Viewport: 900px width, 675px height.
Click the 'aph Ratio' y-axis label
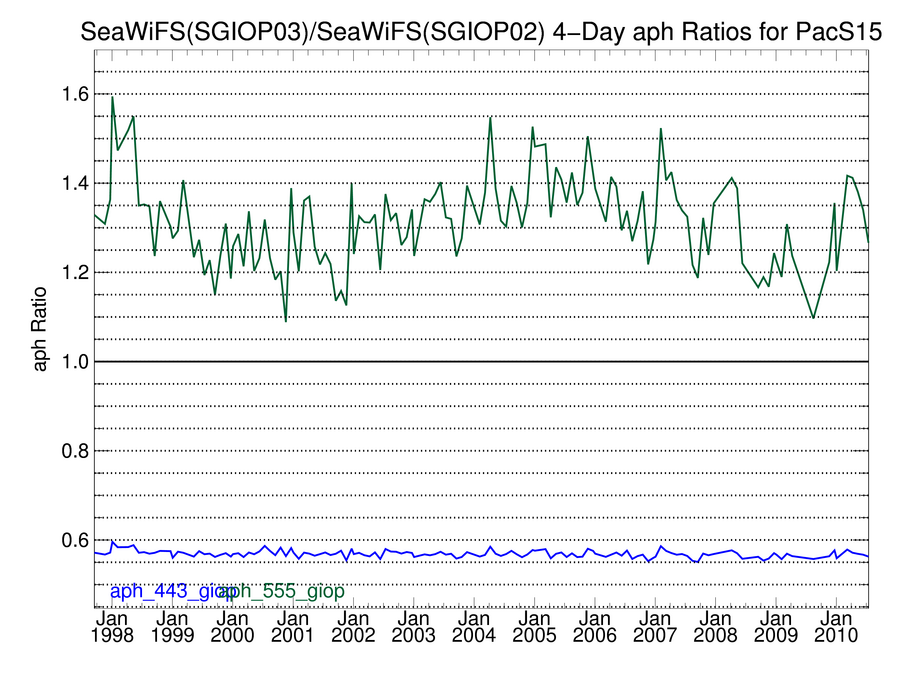[x=39, y=329]
